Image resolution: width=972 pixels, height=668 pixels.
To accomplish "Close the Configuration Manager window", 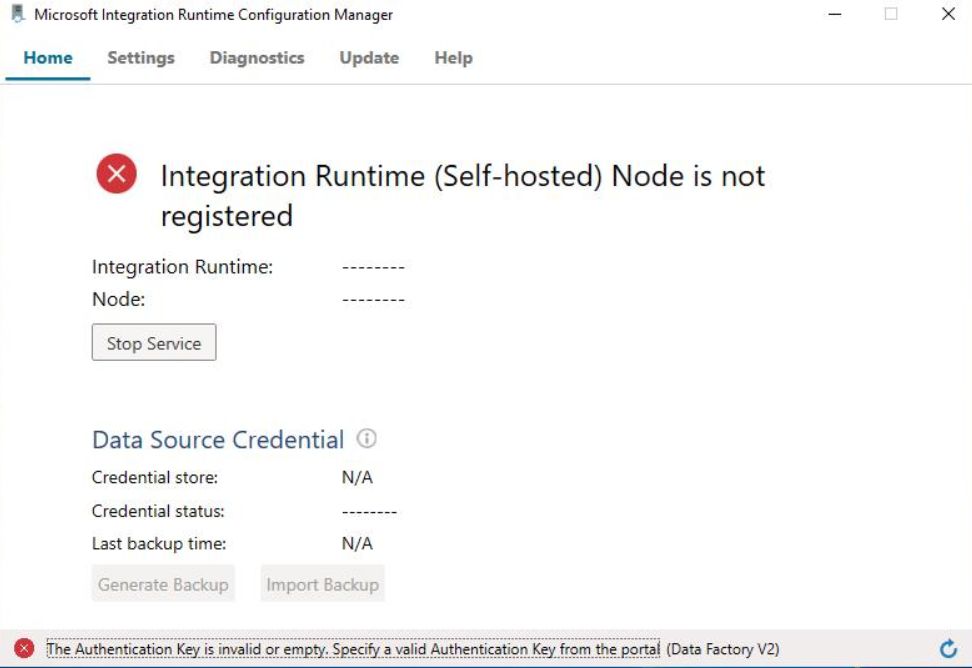I will (948, 14).
